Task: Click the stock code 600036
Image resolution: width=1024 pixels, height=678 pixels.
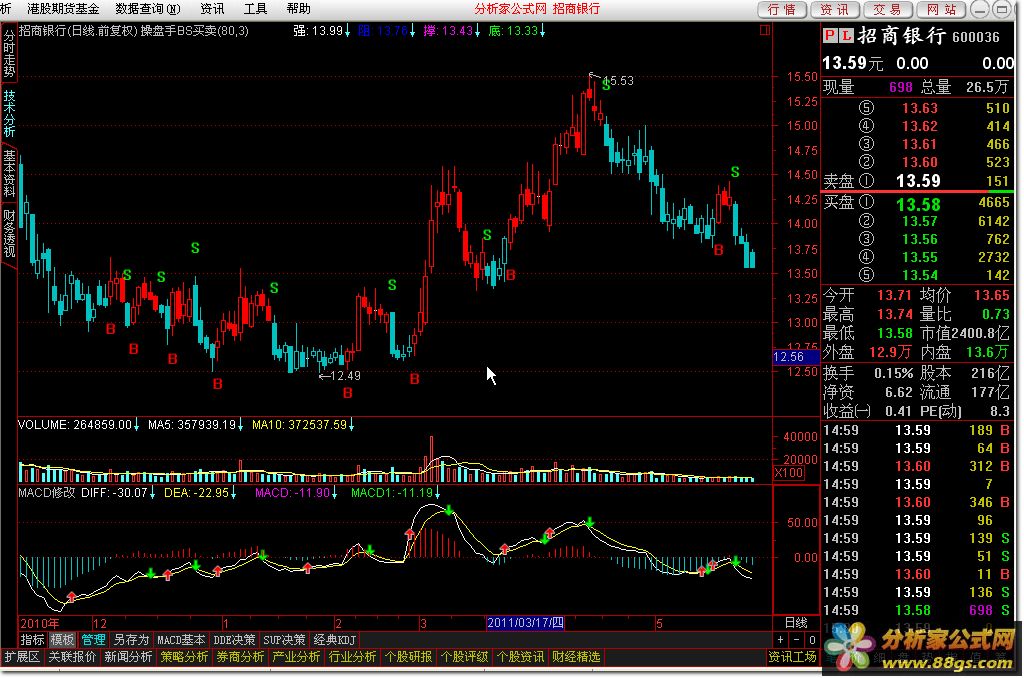Action: tap(976, 37)
